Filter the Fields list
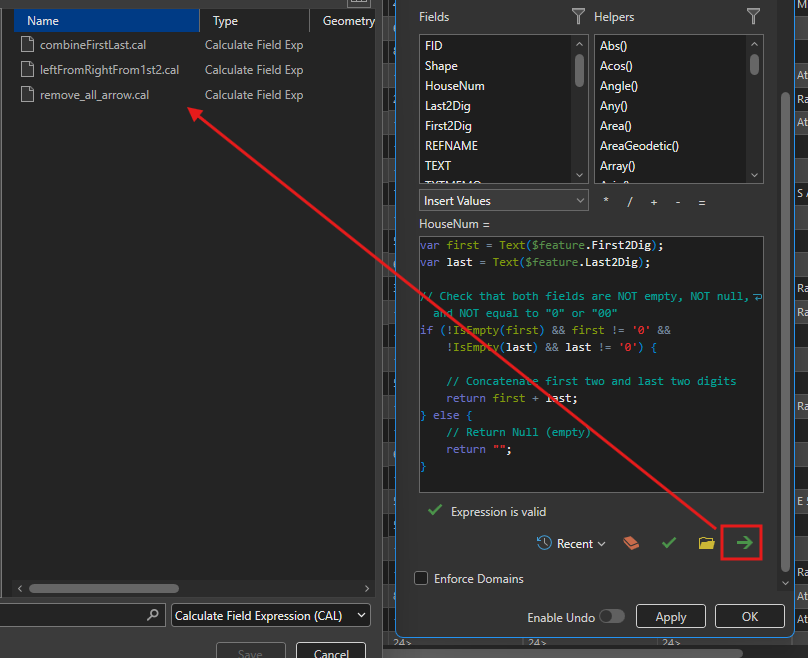Viewport: 808px width, 658px height. pyautogui.click(x=578, y=16)
